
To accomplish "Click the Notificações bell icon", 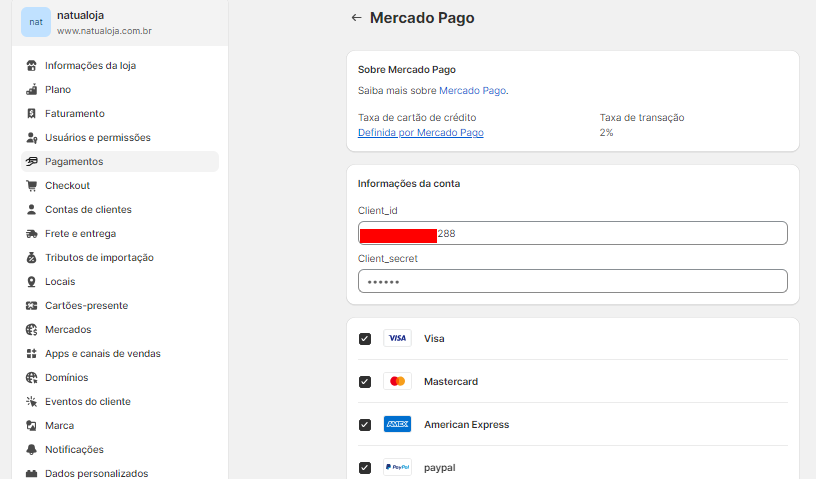I will click(x=32, y=450).
